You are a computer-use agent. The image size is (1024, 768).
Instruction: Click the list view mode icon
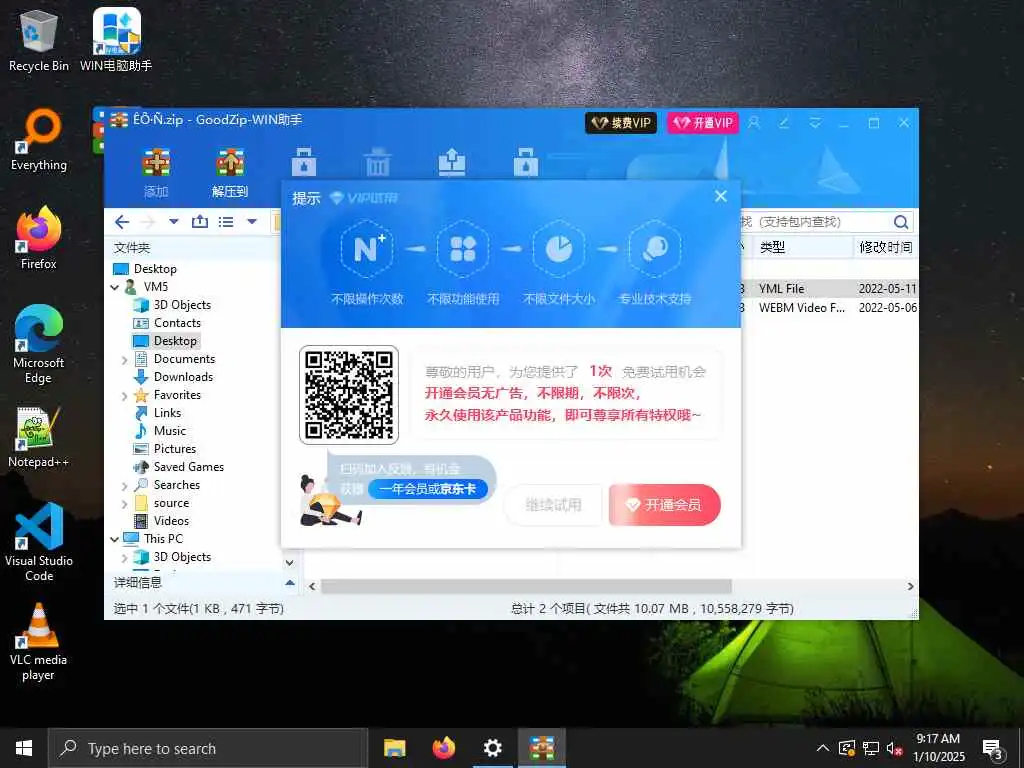pos(226,222)
